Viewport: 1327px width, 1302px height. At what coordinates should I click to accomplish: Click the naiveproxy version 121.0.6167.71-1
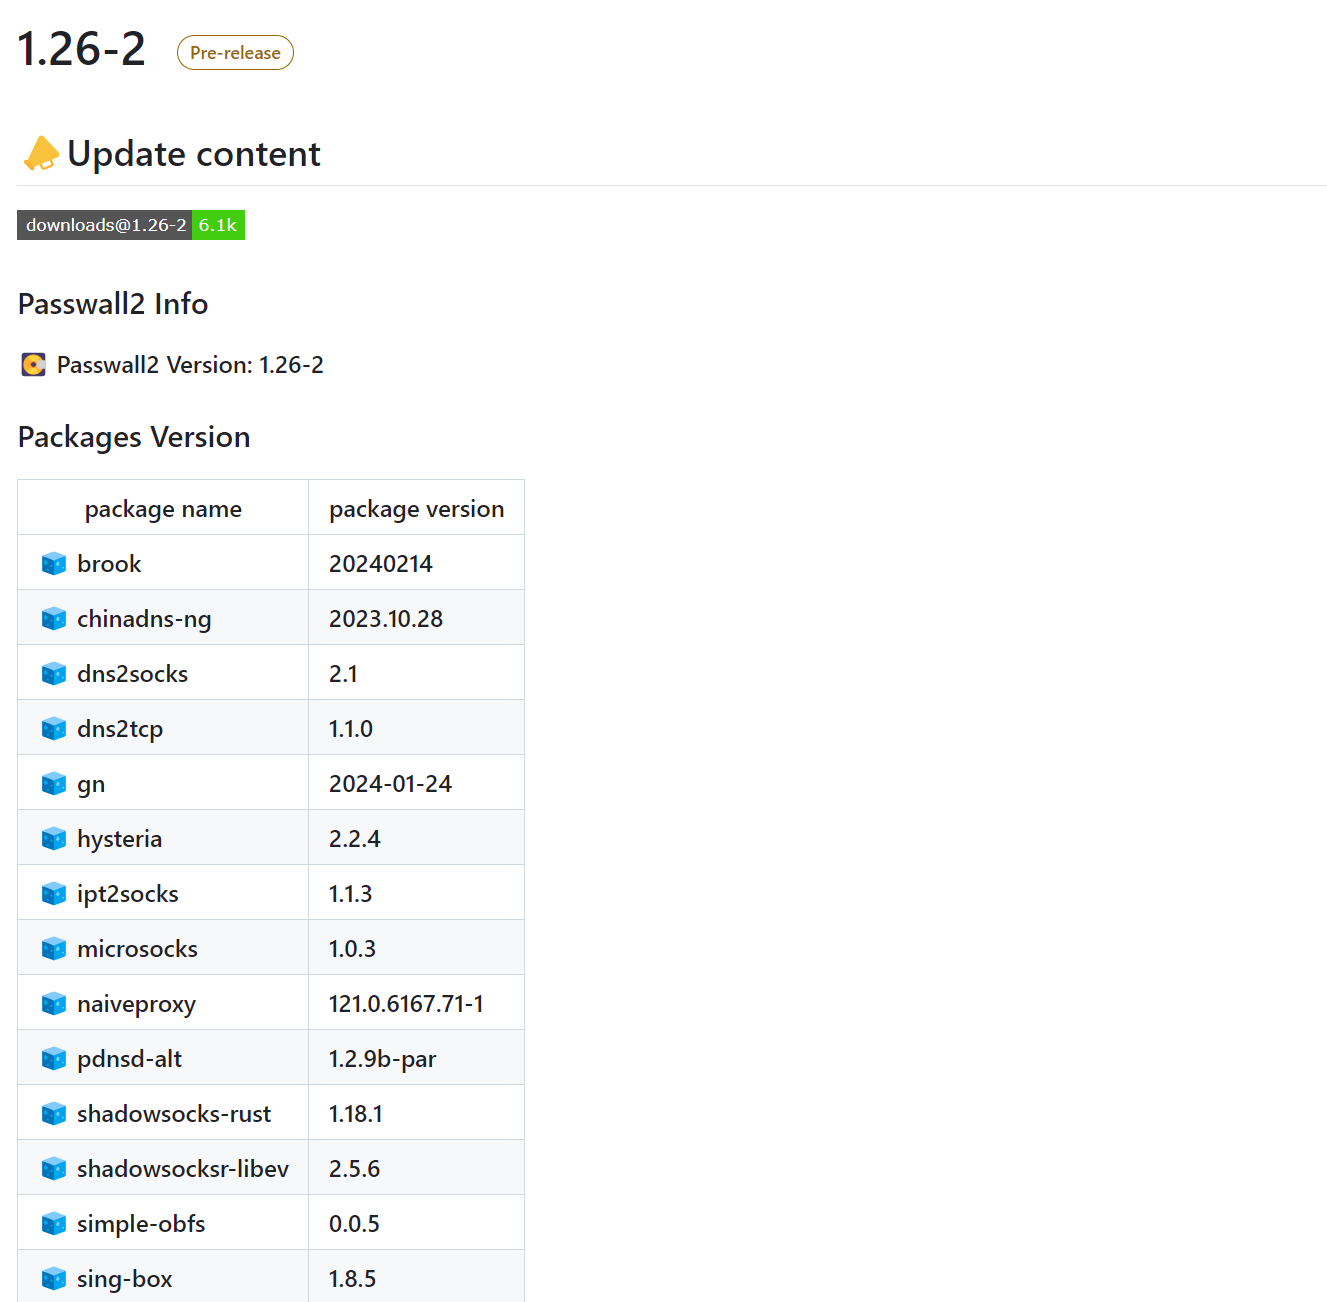click(x=406, y=1004)
